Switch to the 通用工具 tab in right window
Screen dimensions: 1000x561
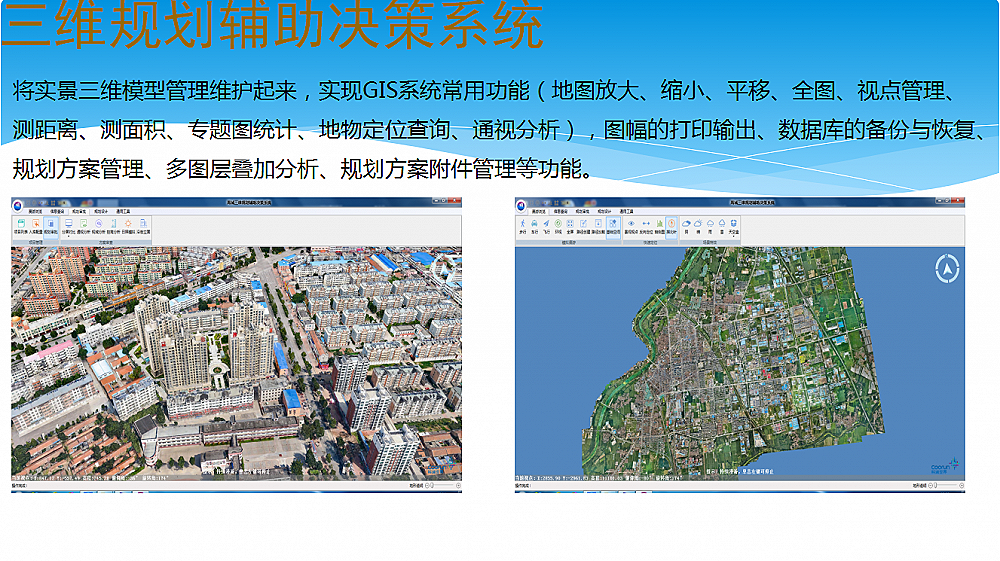pos(626,212)
